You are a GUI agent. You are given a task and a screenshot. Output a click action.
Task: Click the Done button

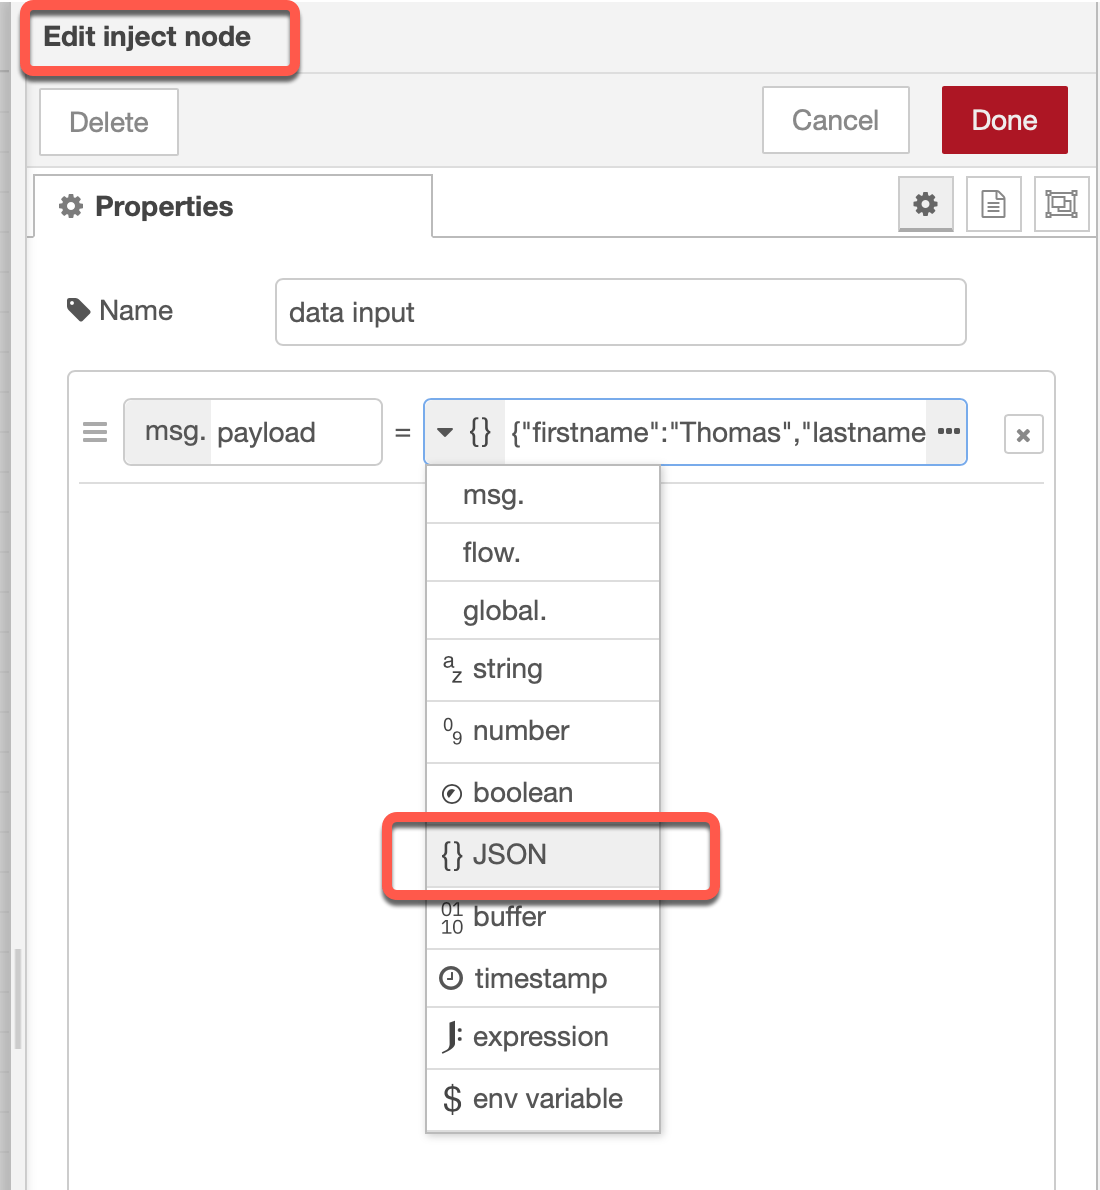point(1004,120)
